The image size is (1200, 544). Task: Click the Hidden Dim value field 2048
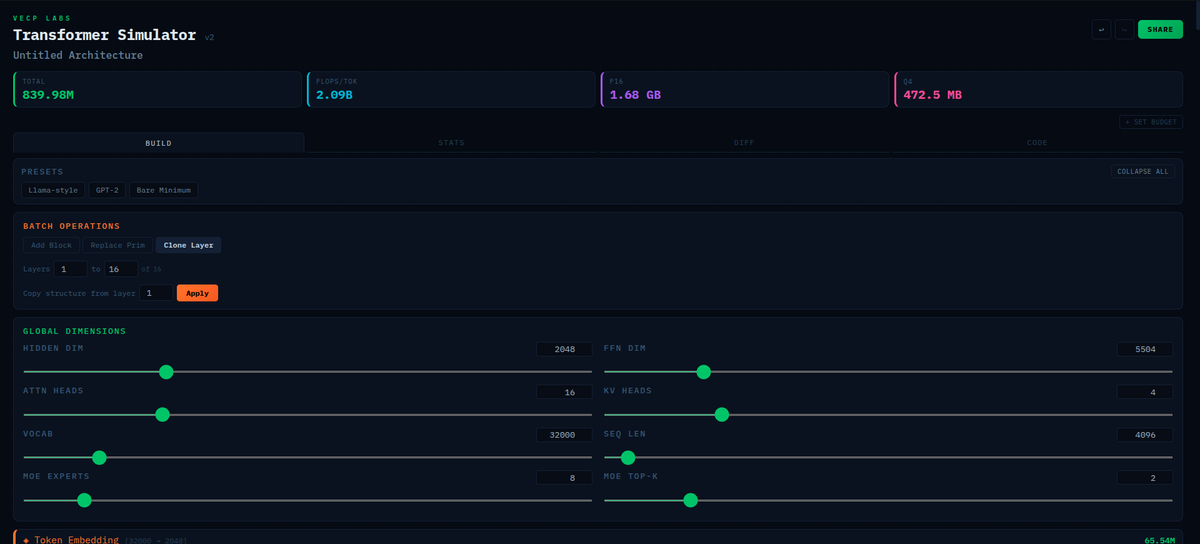click(564, 349)
